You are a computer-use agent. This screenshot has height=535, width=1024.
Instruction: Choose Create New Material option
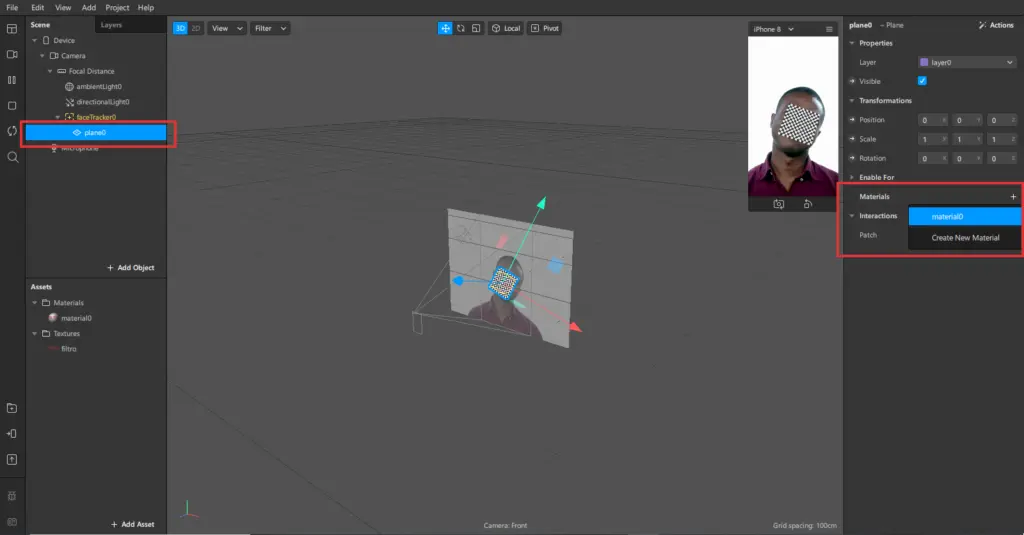pyautogui.click(x=965, y=238)
